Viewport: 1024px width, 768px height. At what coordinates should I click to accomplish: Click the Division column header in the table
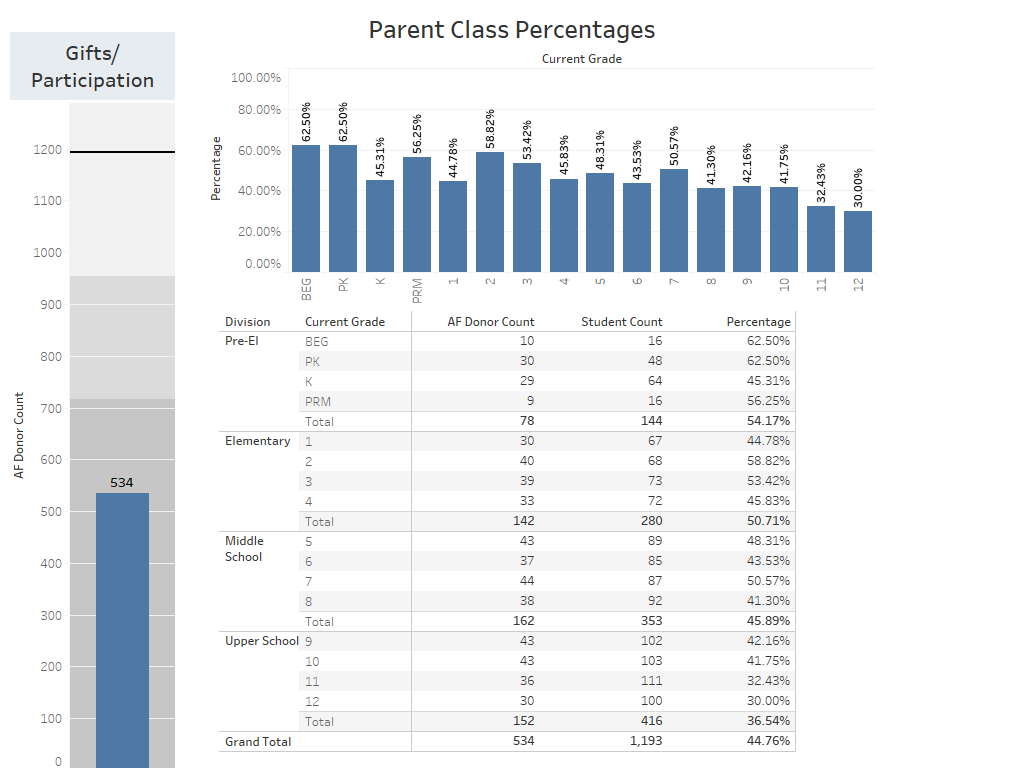[x=248, y=322]
